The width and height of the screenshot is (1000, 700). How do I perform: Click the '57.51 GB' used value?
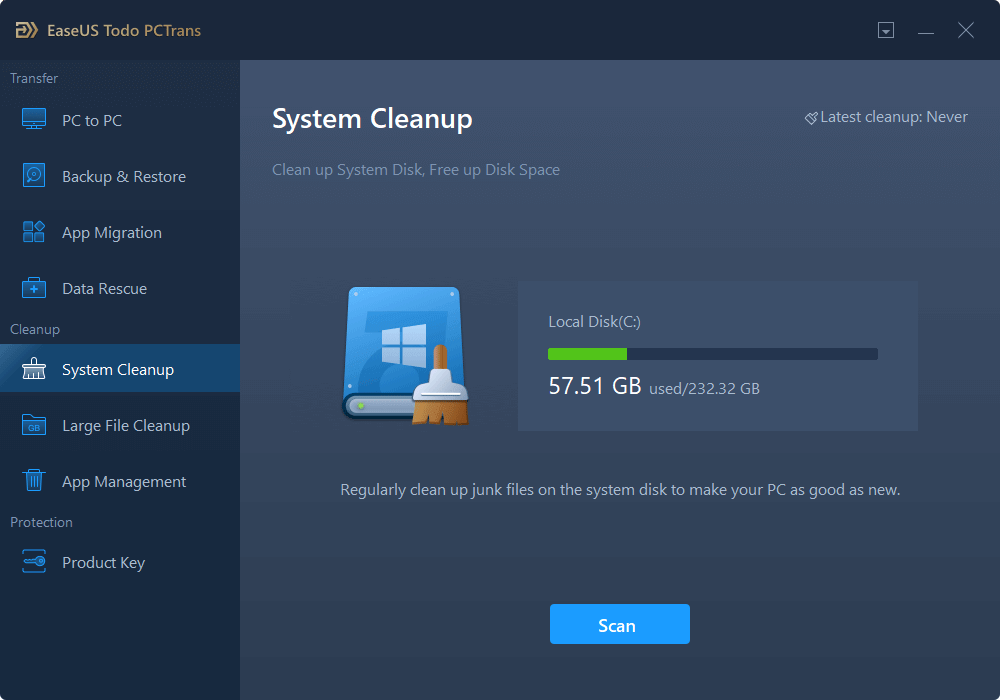595,386
